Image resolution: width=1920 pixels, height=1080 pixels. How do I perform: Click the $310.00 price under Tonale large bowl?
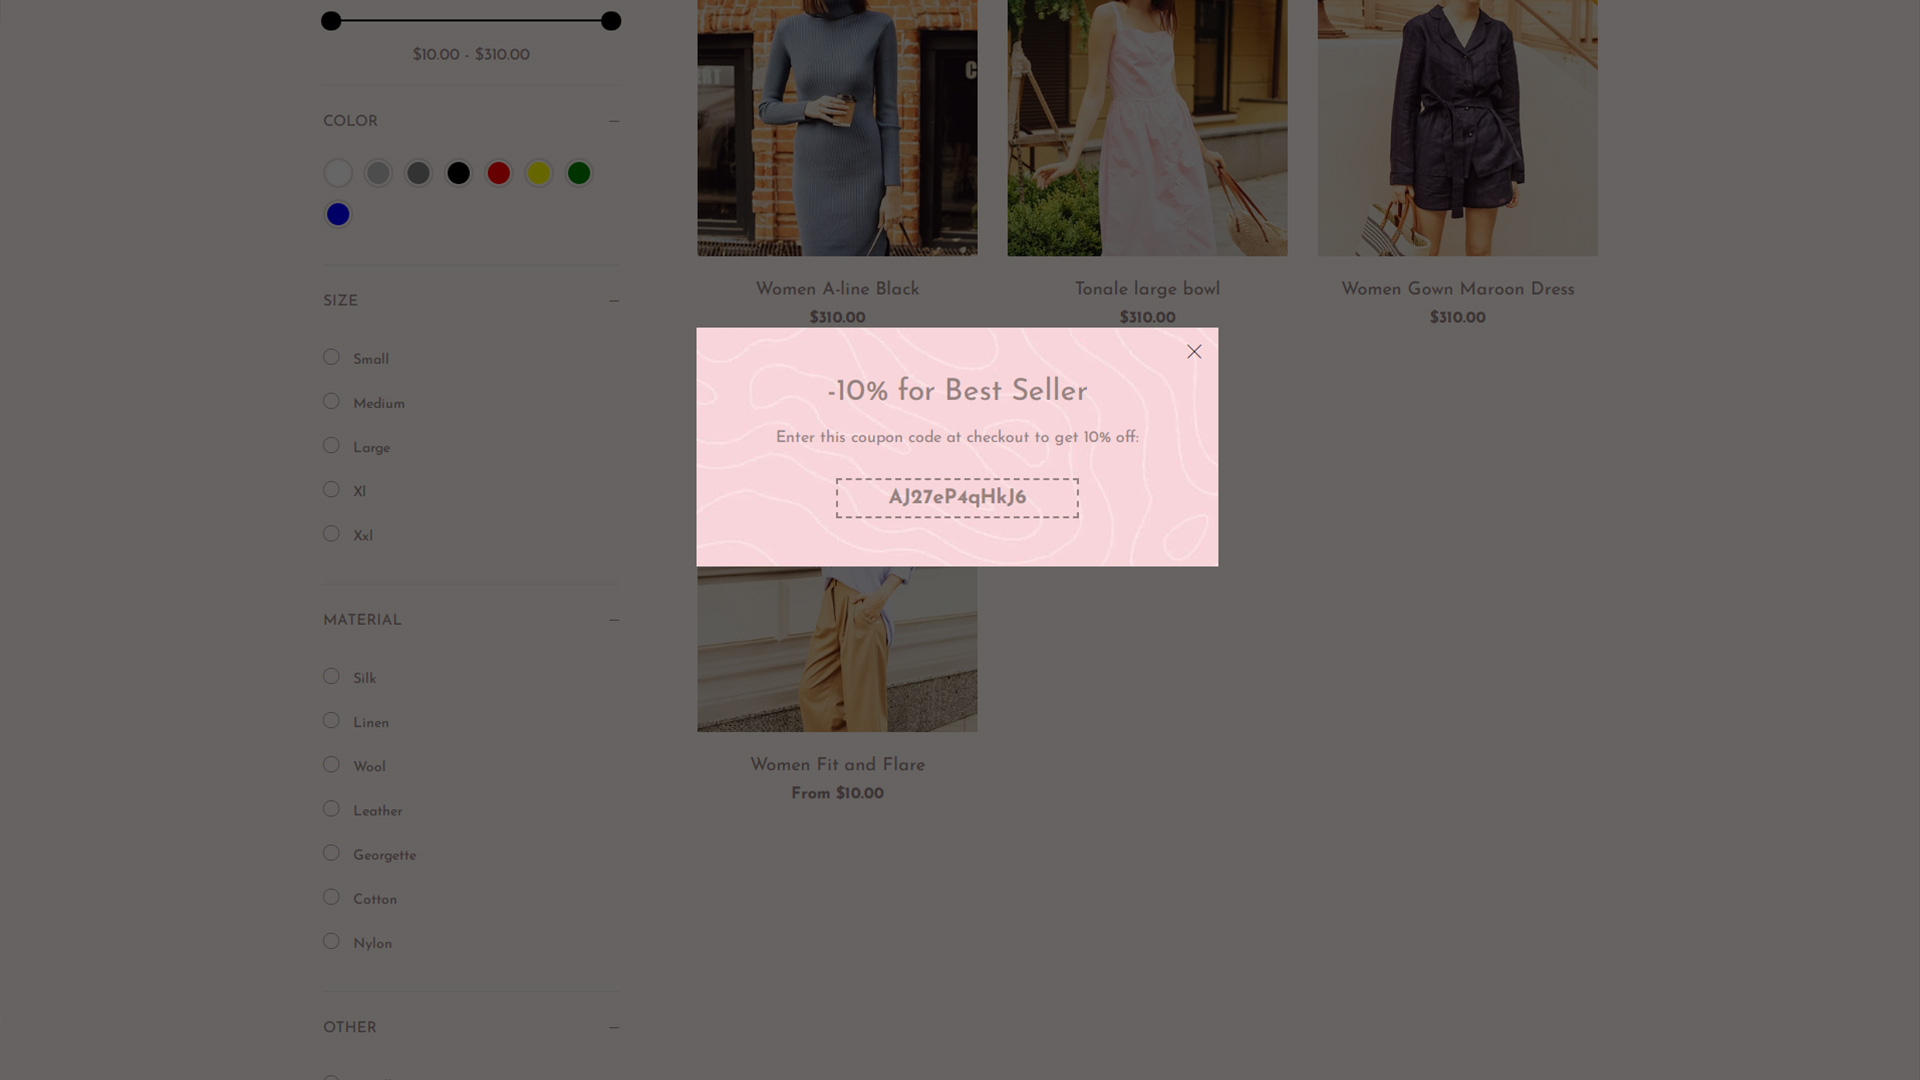pyautogui.click(x=1147, y=318)
